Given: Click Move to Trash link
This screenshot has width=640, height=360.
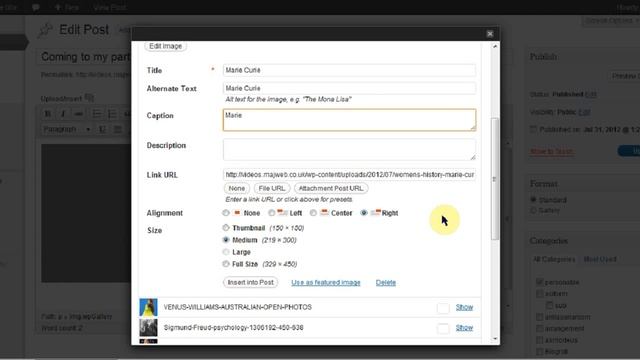Looking at the screenshot, I should click(x=552, y=151).
